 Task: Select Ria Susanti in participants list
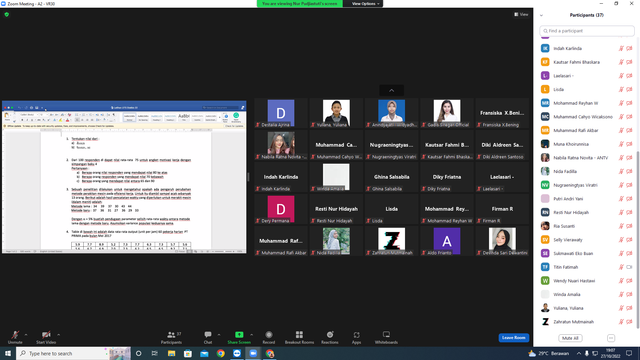[587, 226]
